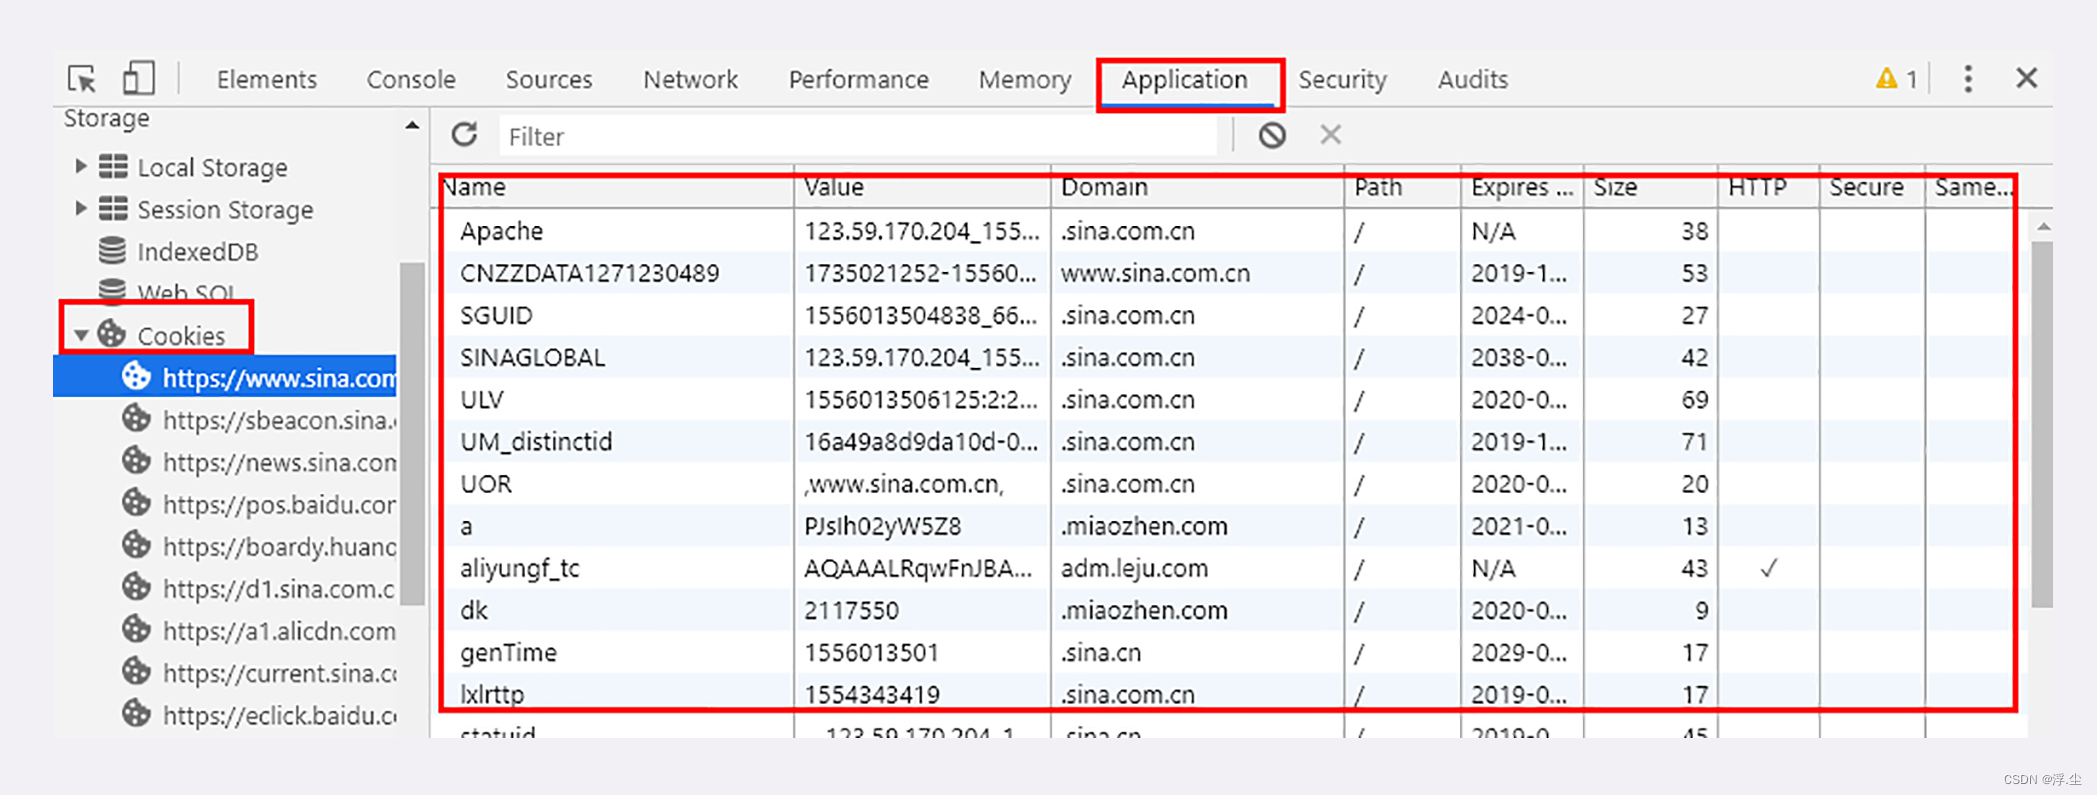Screen dimensions: 2097x795
Task: Select the https://news.sina.com cookie origin
Action: (x=279, y=462)
